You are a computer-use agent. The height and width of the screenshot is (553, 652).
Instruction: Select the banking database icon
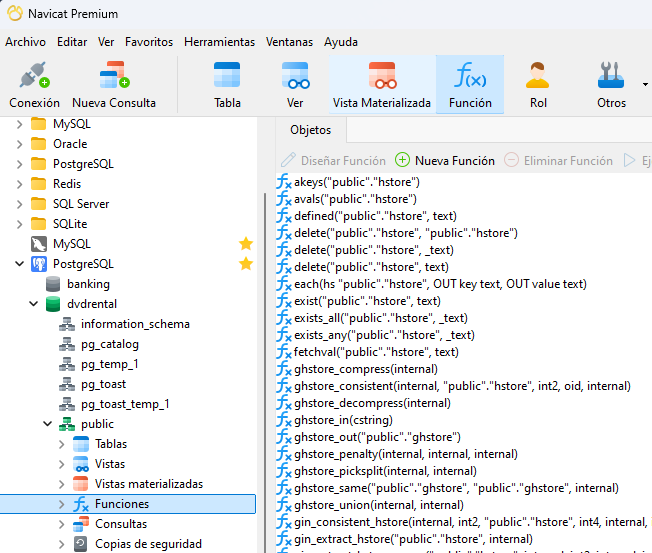[x=53, y=284]
